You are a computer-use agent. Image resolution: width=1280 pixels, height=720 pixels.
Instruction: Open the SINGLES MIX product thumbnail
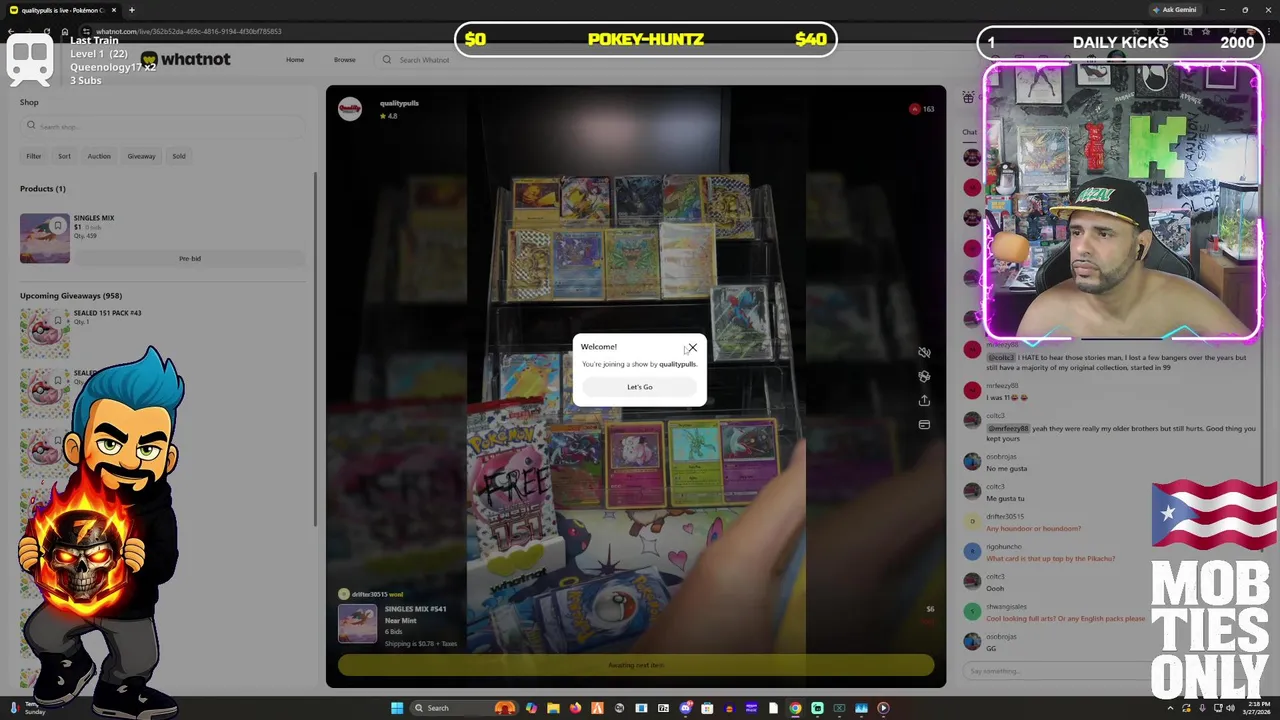45,238
